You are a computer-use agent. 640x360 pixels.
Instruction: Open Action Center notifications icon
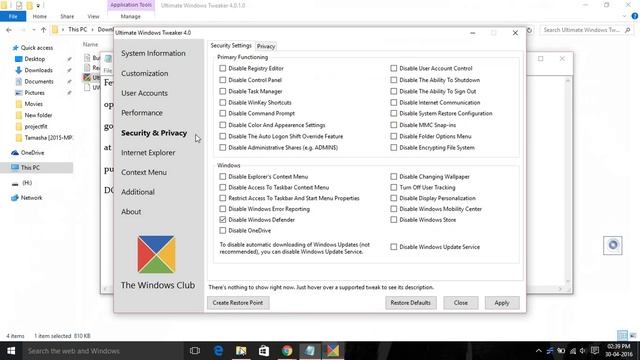(x=595, y=351)
